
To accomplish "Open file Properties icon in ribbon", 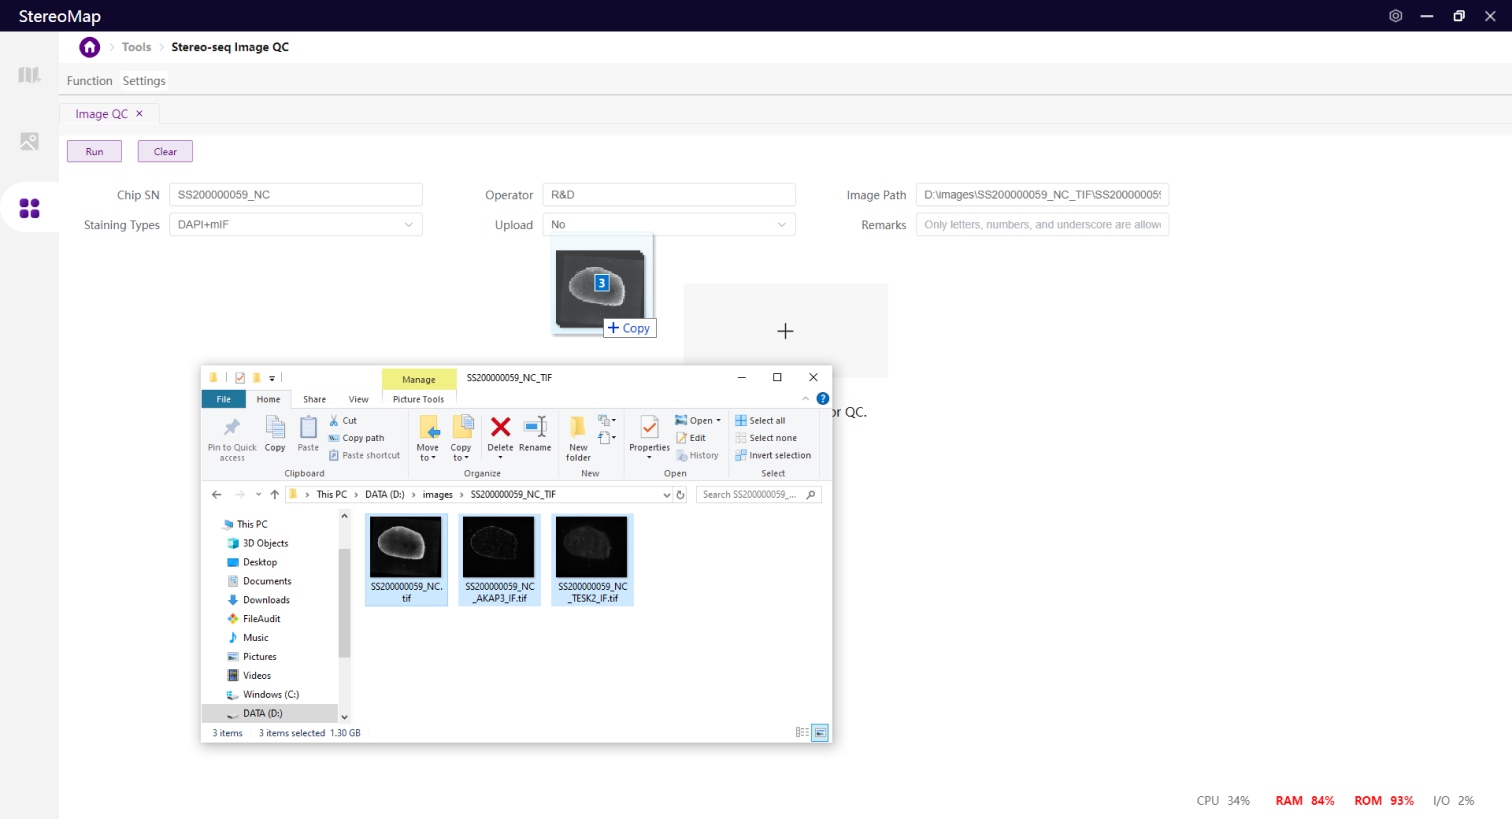I will pos(649,432).
